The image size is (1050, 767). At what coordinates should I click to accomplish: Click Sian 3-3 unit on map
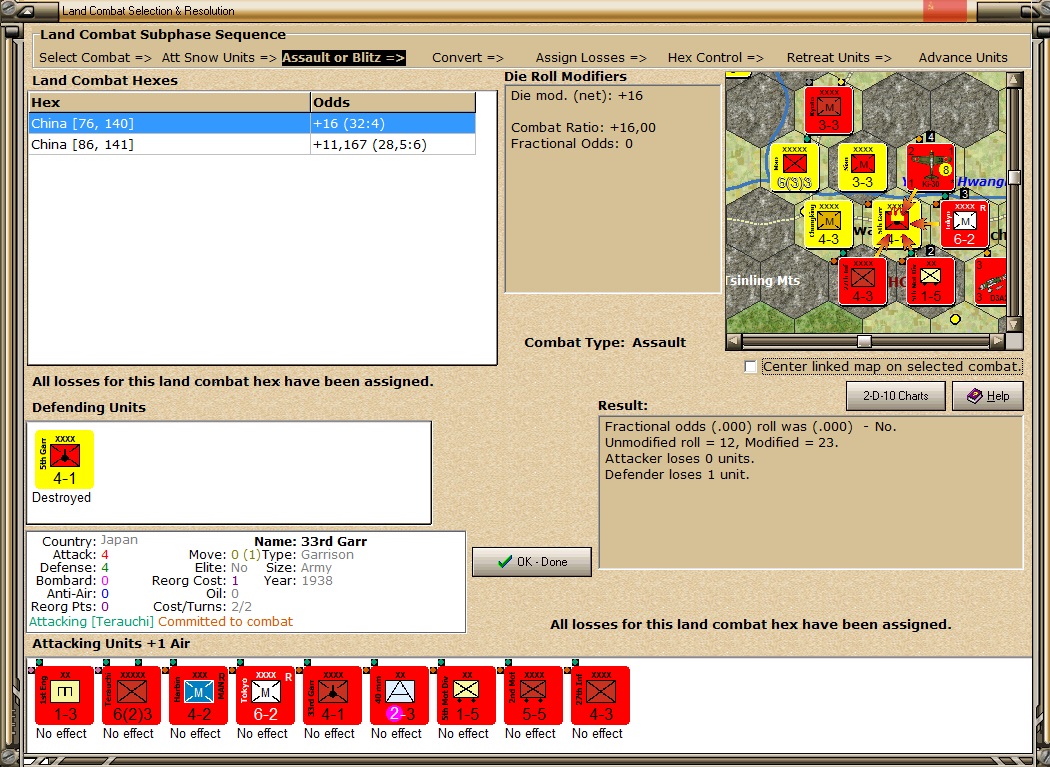[x=862, y=167]
